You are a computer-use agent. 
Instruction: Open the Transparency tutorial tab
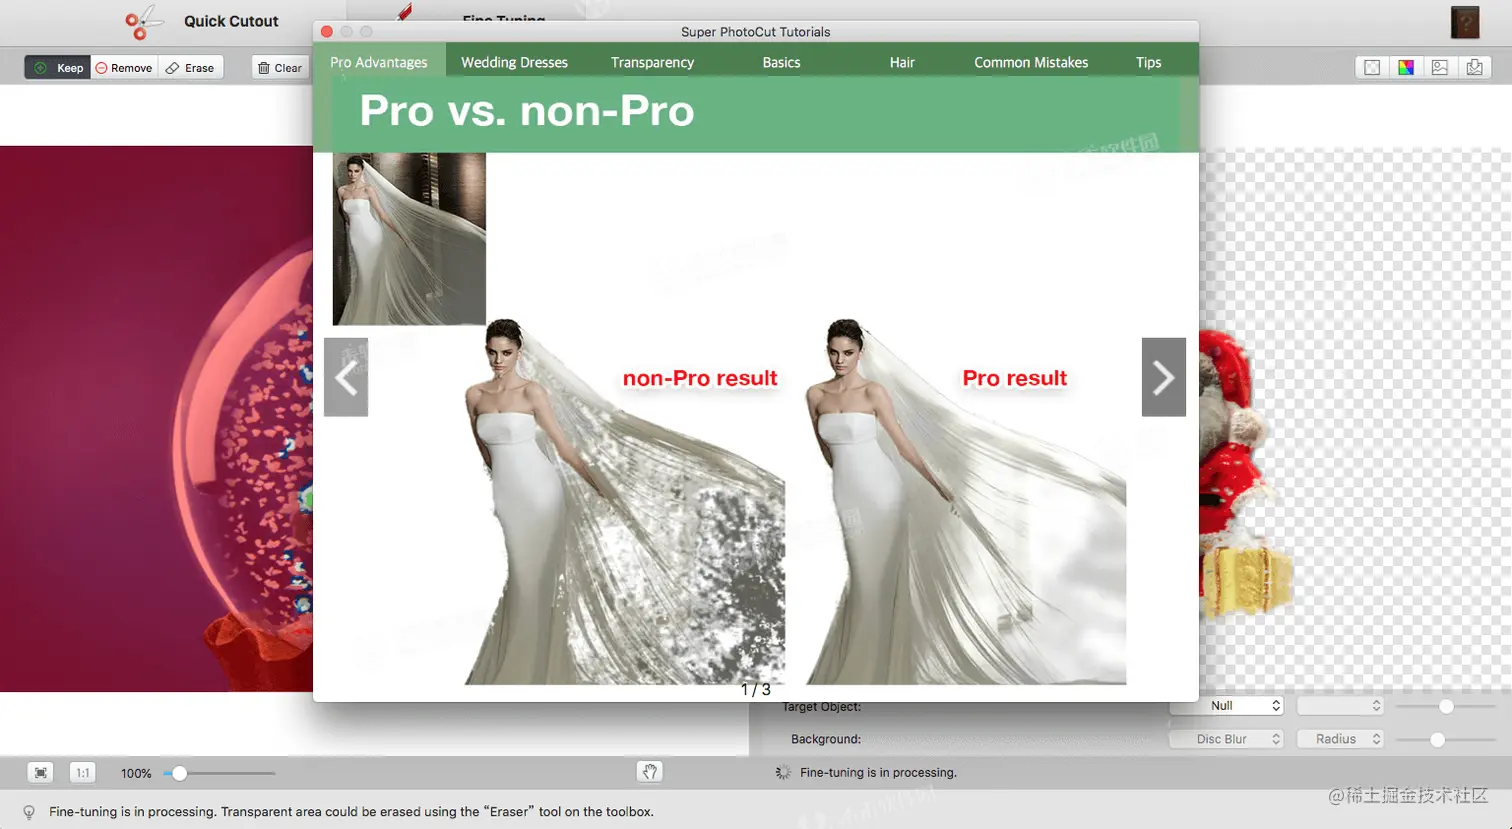(x=652, y=62)
